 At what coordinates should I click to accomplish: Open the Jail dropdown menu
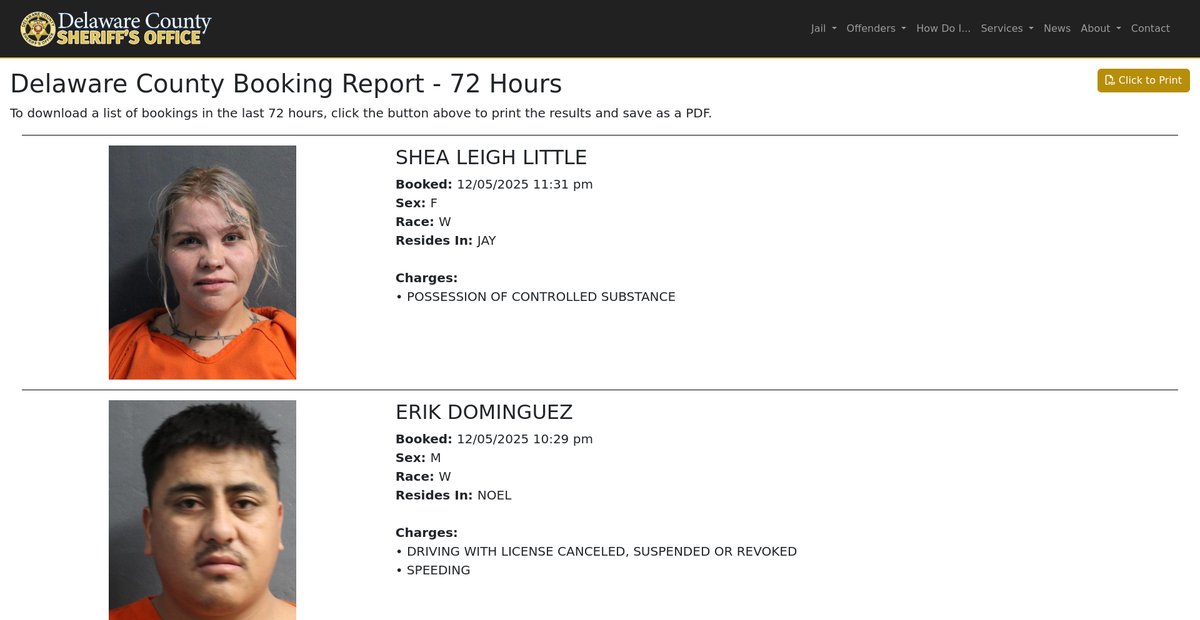click(824, 28)
